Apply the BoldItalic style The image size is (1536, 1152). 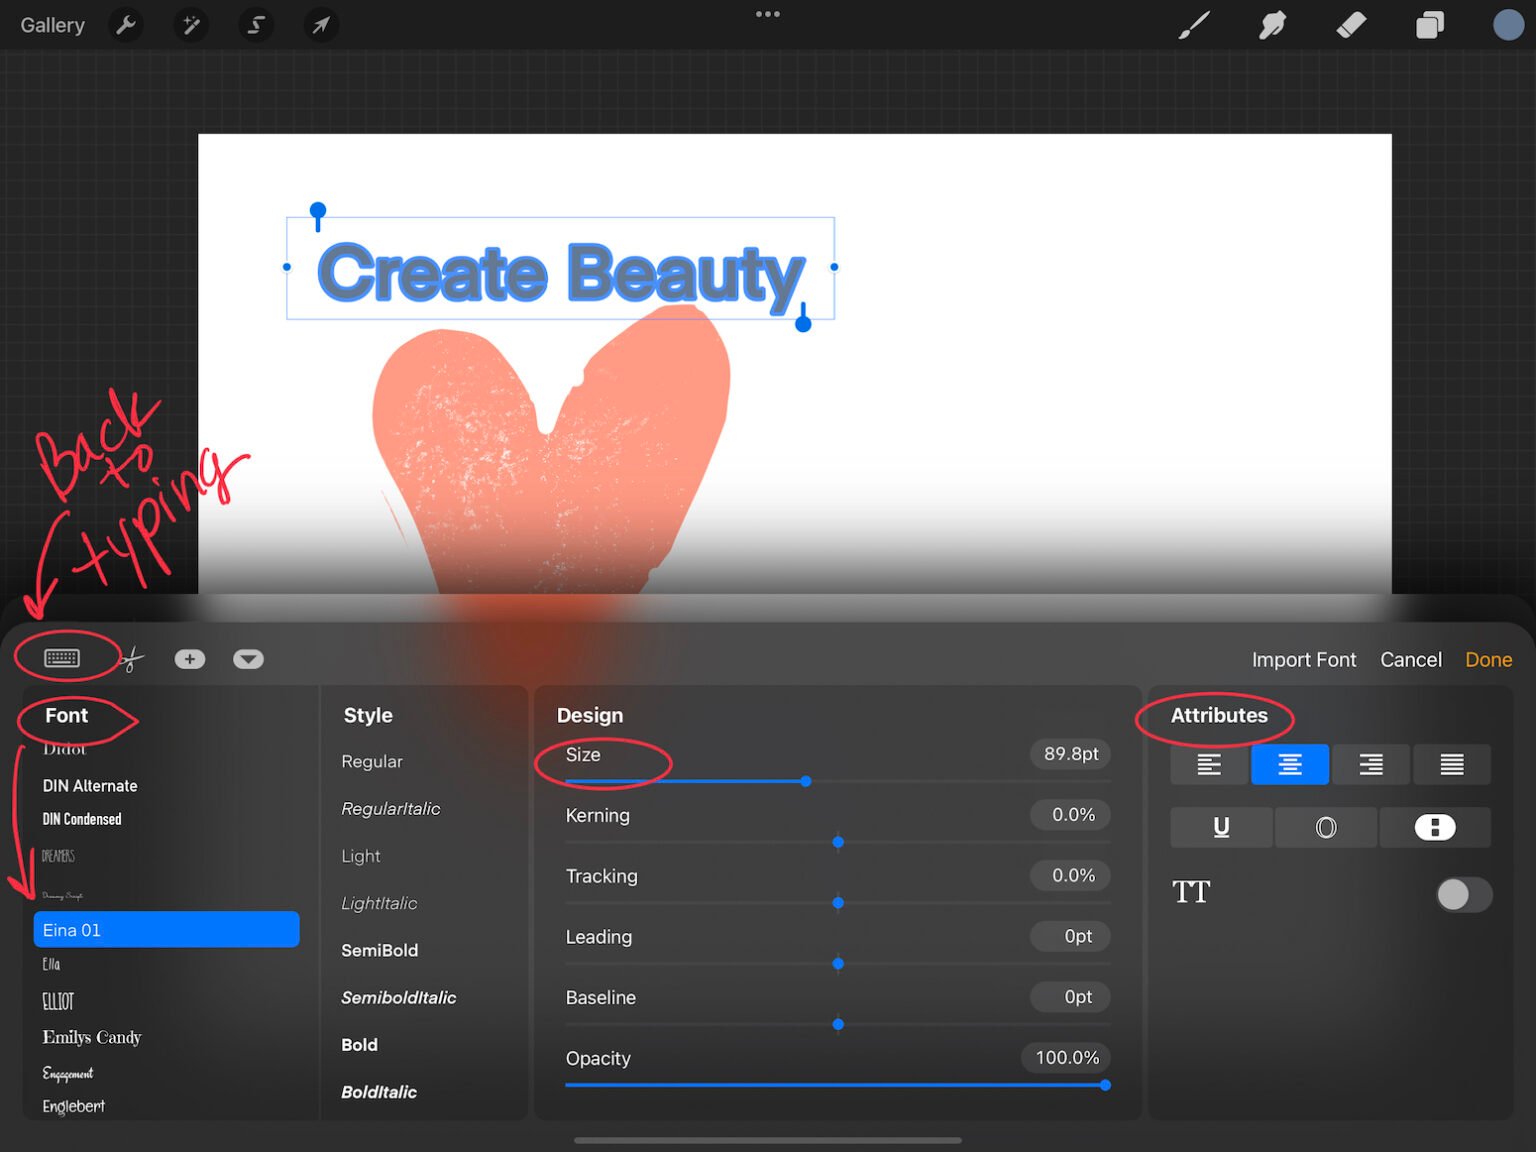click(x=379, y=1092)
